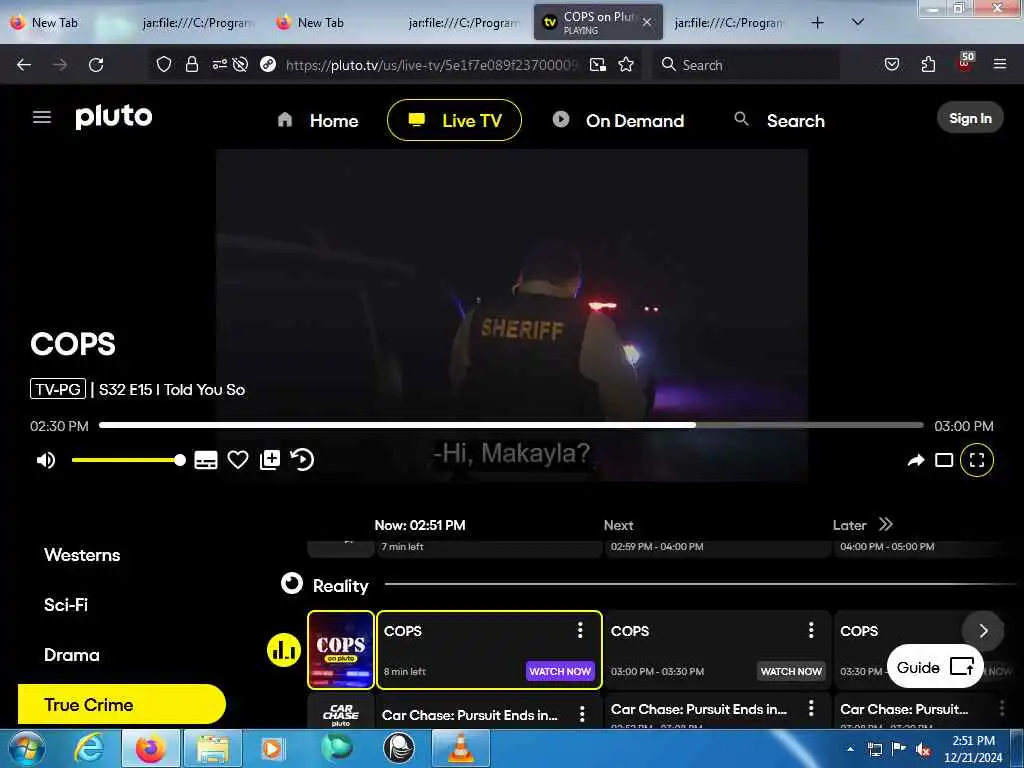Reload the Pluto page
1024x768 pixels.
tap(96, 65)
